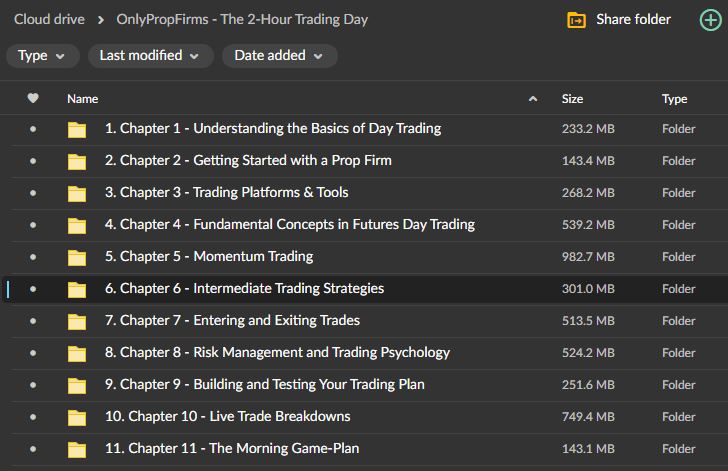Expand the Last modified filter
This screenshot has width=728, height=471.
click(149, 56)
